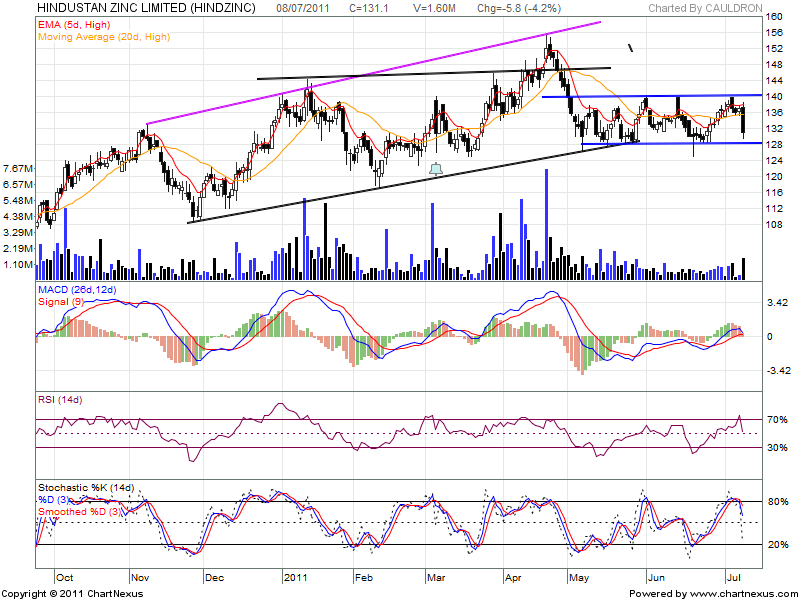Click the RSI (14d) indicator label
The image size is (800, 600).
pos(62,399)
